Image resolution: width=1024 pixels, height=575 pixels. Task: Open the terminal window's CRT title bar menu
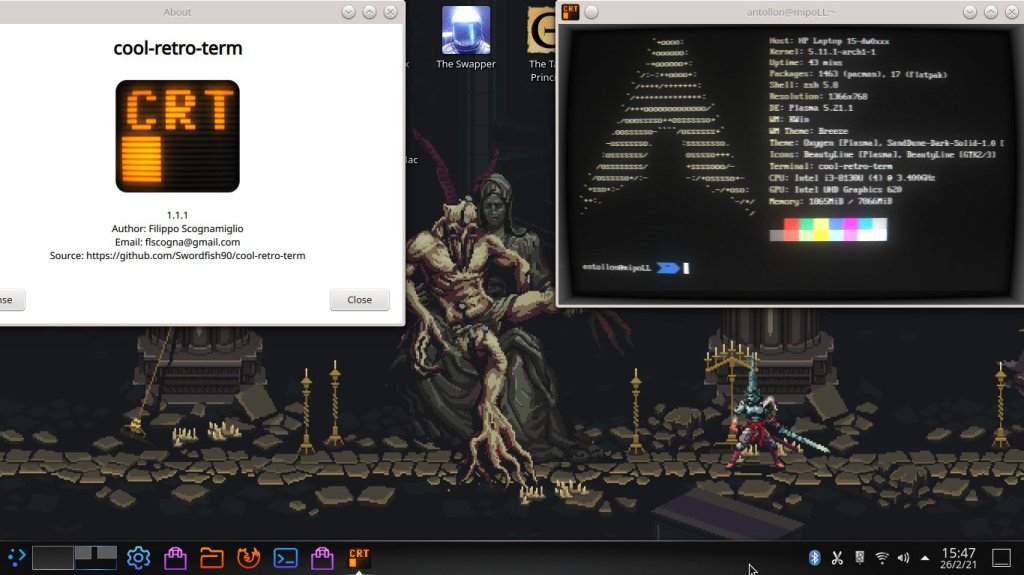point(571,12)
